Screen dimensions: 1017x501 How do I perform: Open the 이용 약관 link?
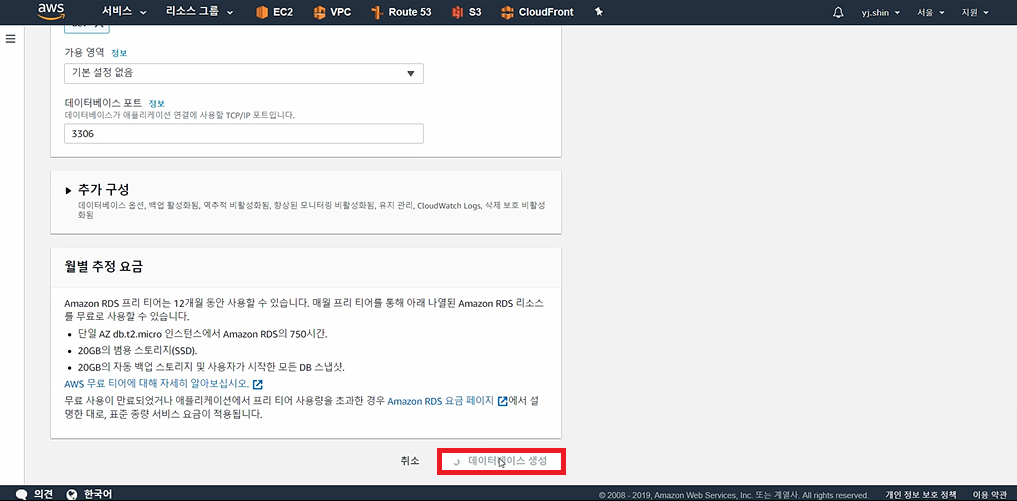990,495
